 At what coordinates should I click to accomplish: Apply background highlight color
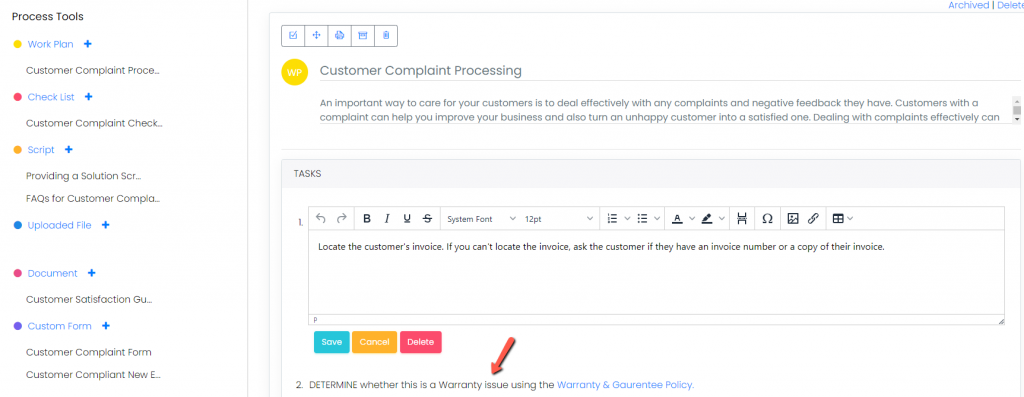coord(707,219)
